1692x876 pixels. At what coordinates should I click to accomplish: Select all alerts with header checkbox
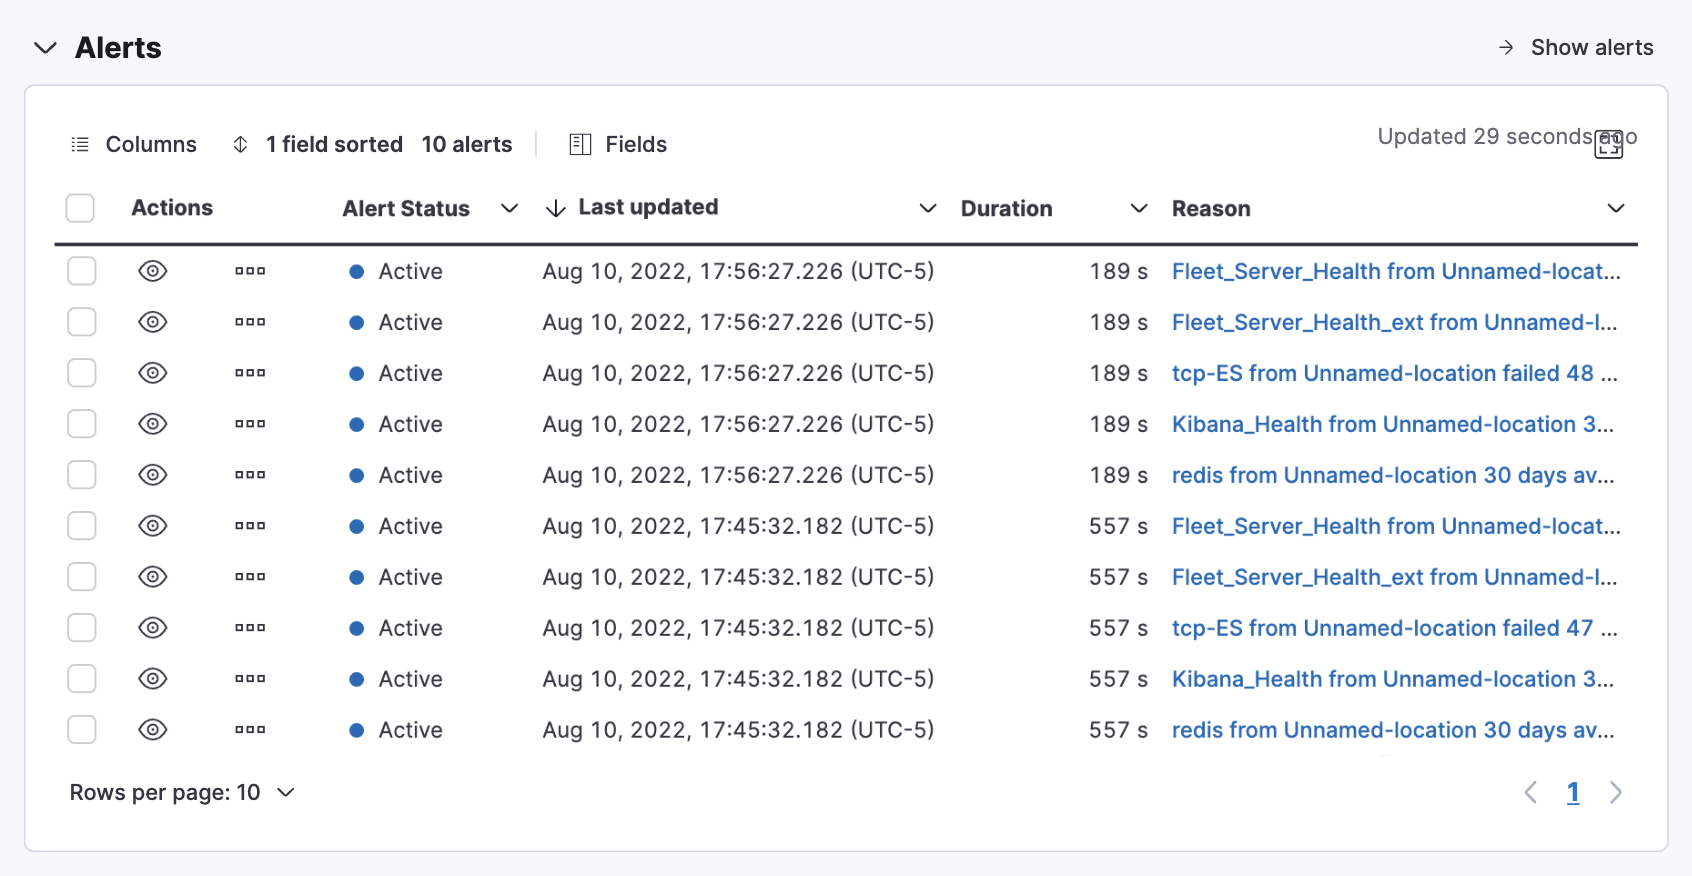coord(80,208)
